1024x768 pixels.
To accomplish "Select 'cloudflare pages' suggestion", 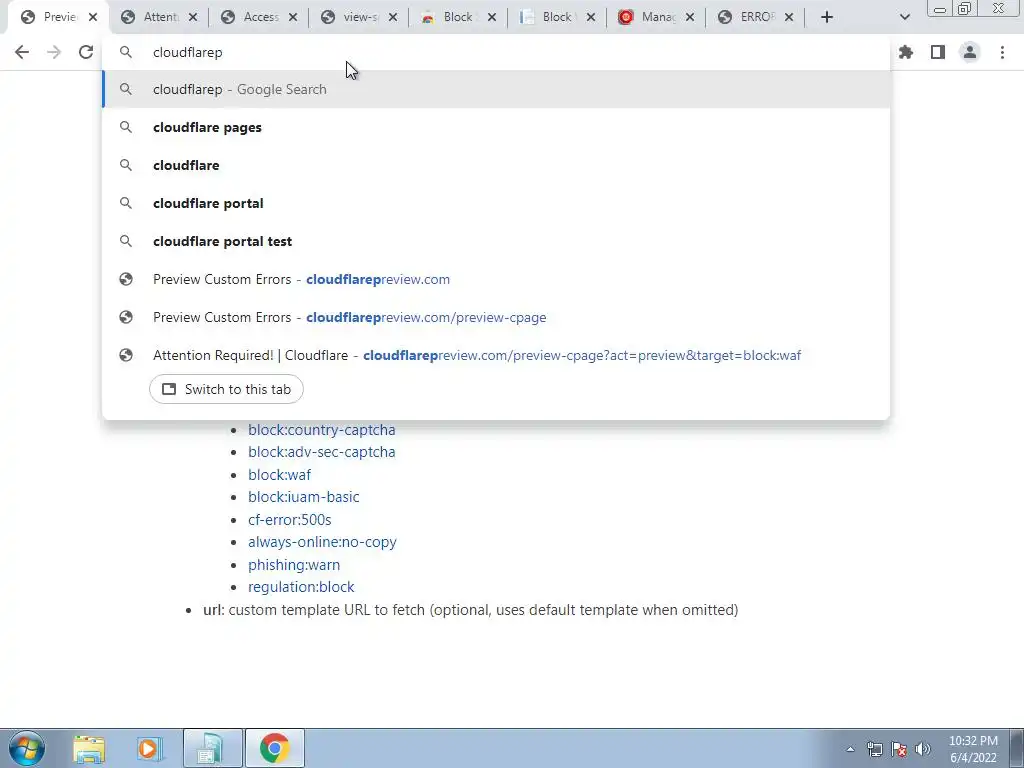I will coord(496,127).
